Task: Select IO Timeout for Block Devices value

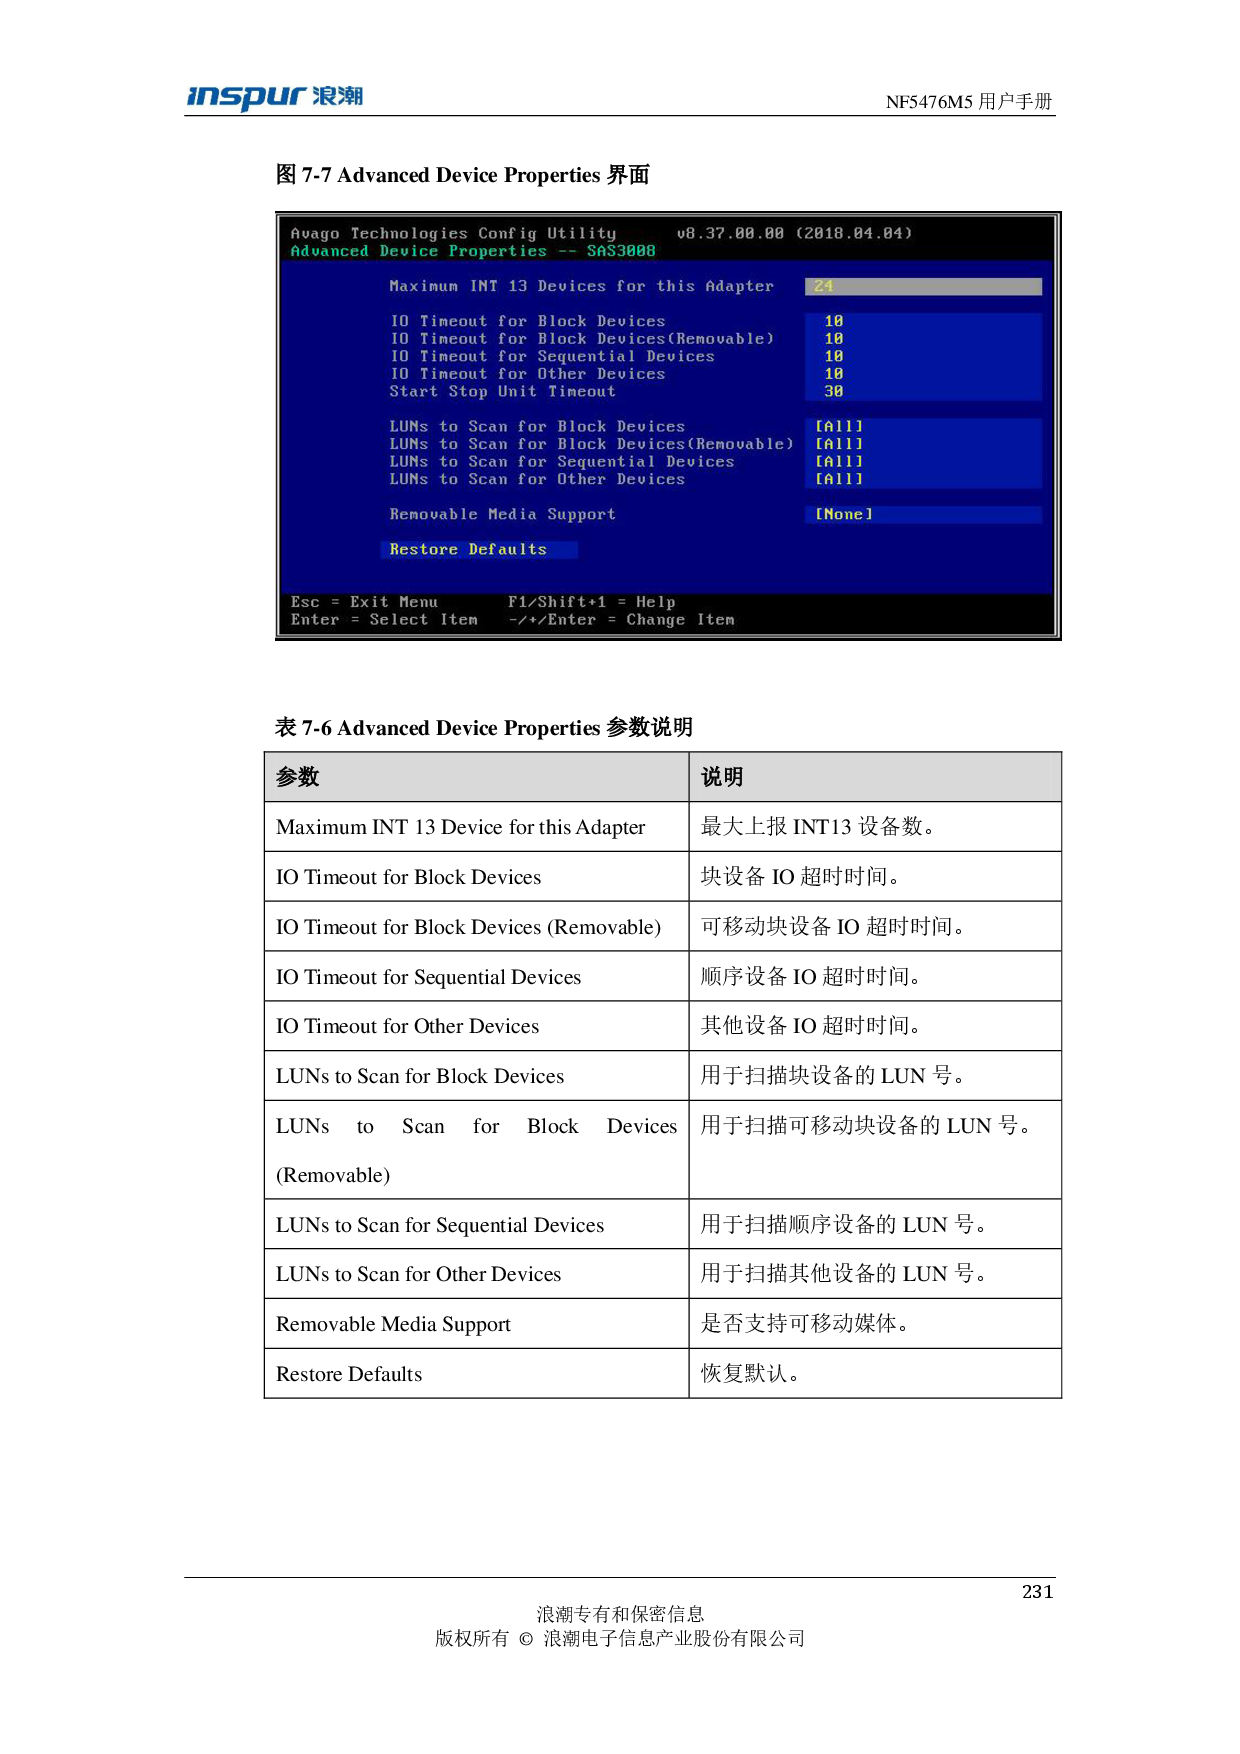Action: tap(834, 322)
